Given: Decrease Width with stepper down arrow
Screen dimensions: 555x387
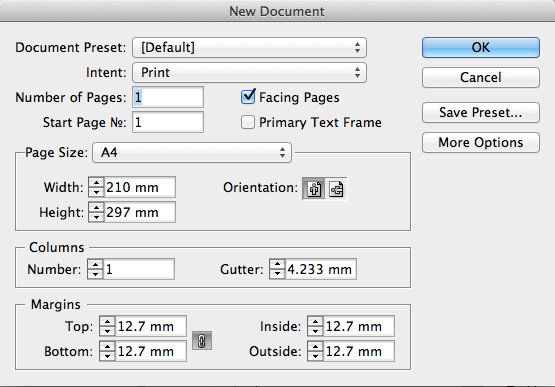Looking at the screenshot, I should [x=96, y=192].
